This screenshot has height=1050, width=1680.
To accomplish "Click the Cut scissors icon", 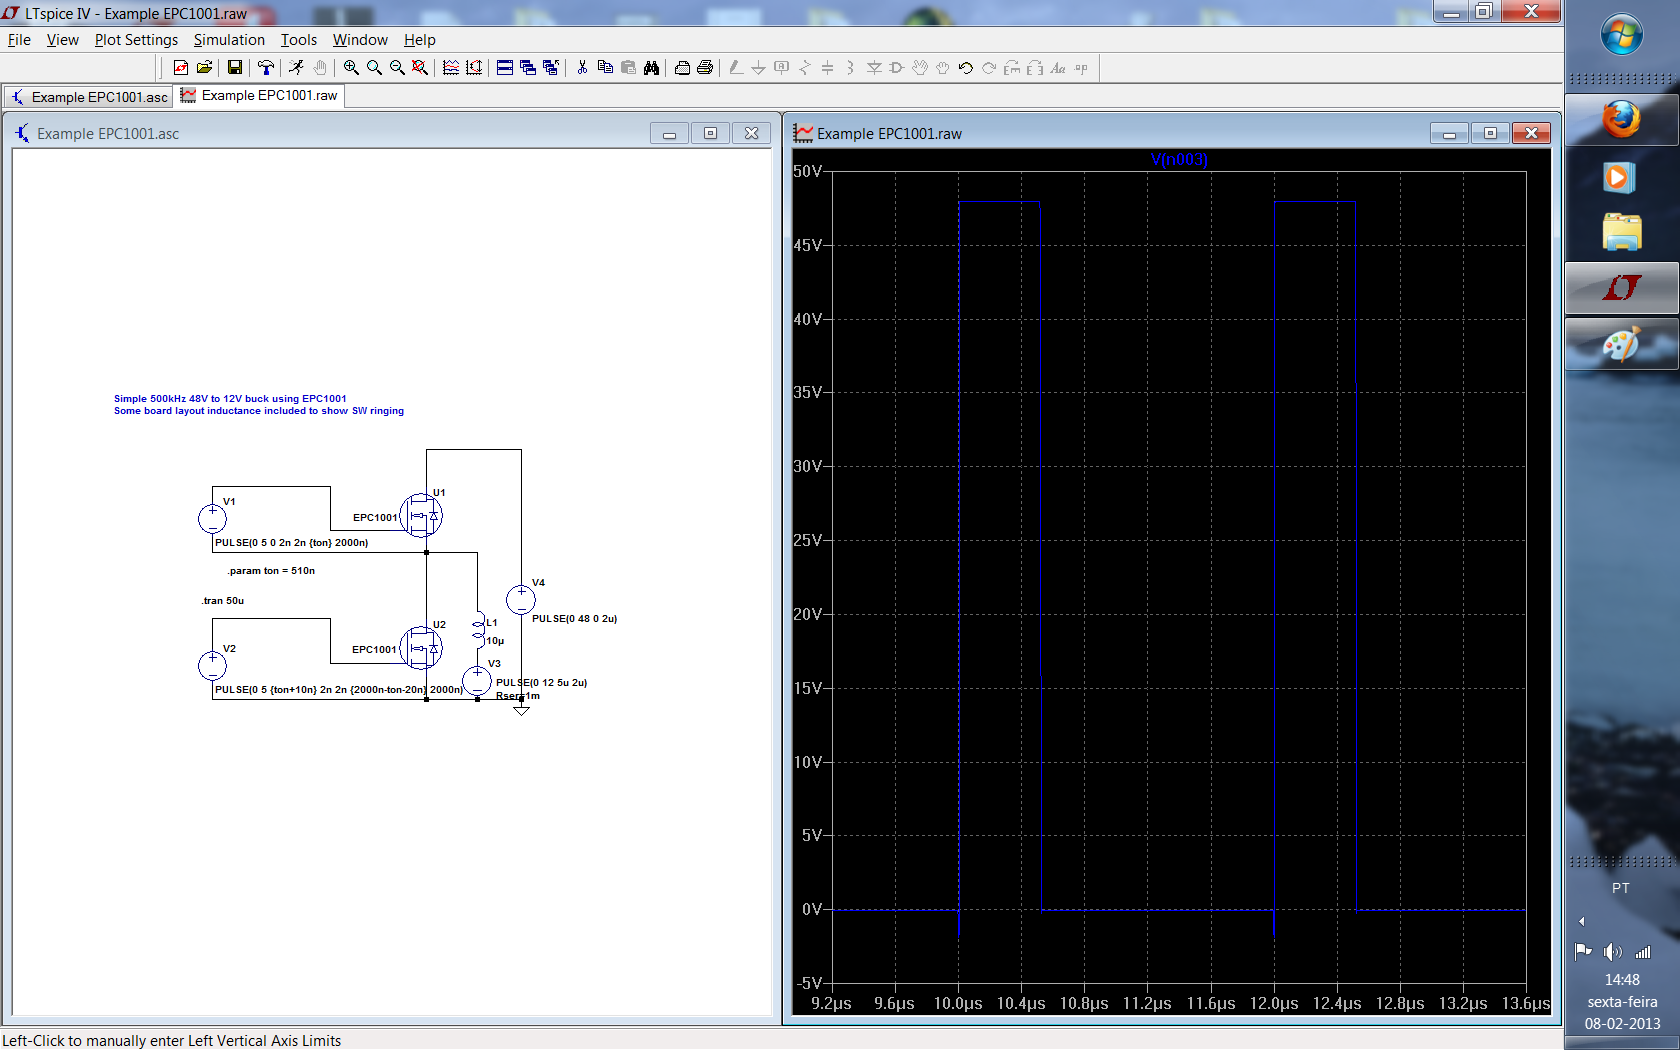I will [582, 67].
